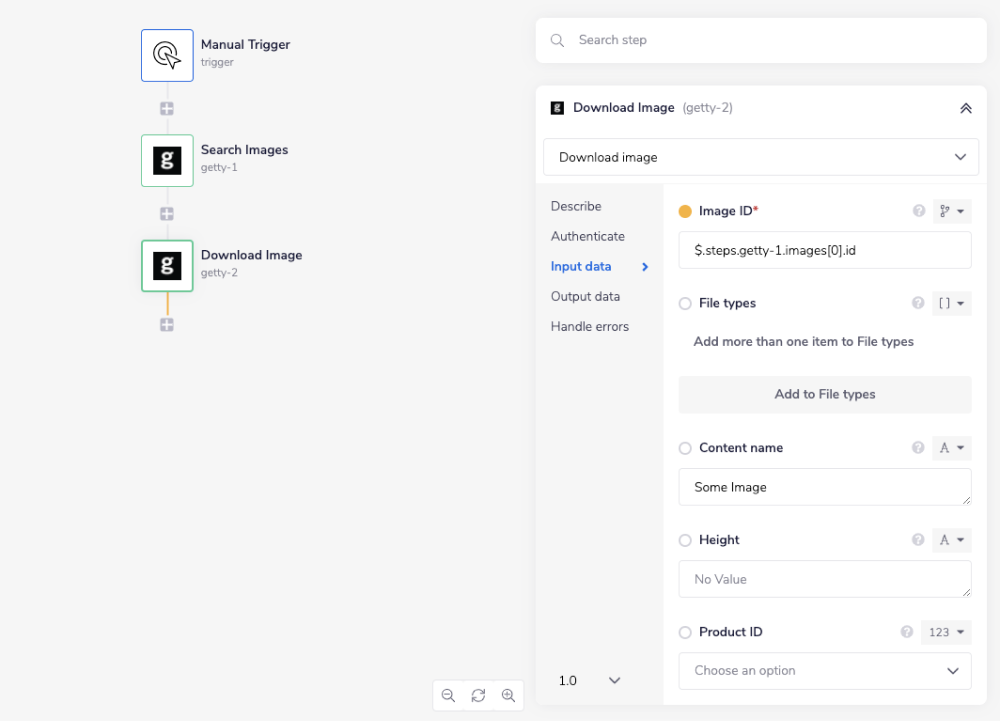1000x721 pixels.
Task: Add step below Manual Trigger with plus
Action: (167, 108)
